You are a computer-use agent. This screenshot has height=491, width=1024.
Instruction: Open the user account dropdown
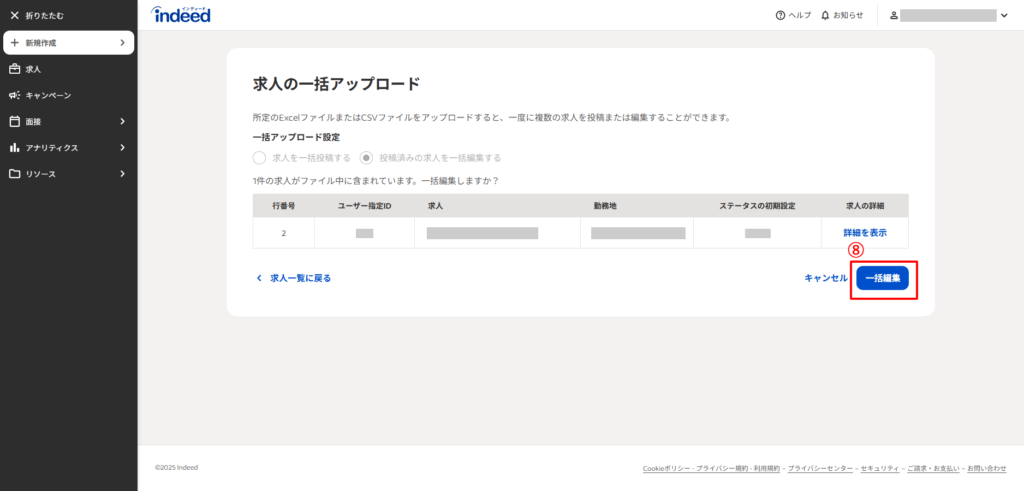point(1003,16)
